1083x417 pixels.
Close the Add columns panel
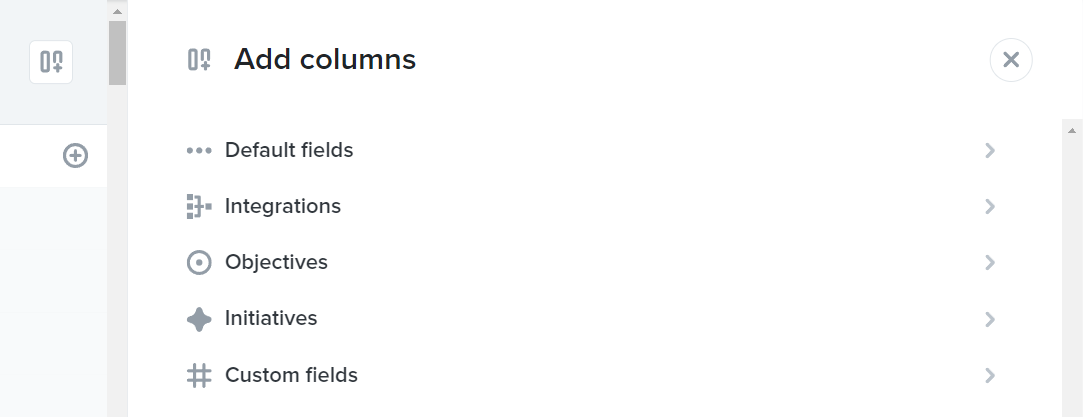1011,60
